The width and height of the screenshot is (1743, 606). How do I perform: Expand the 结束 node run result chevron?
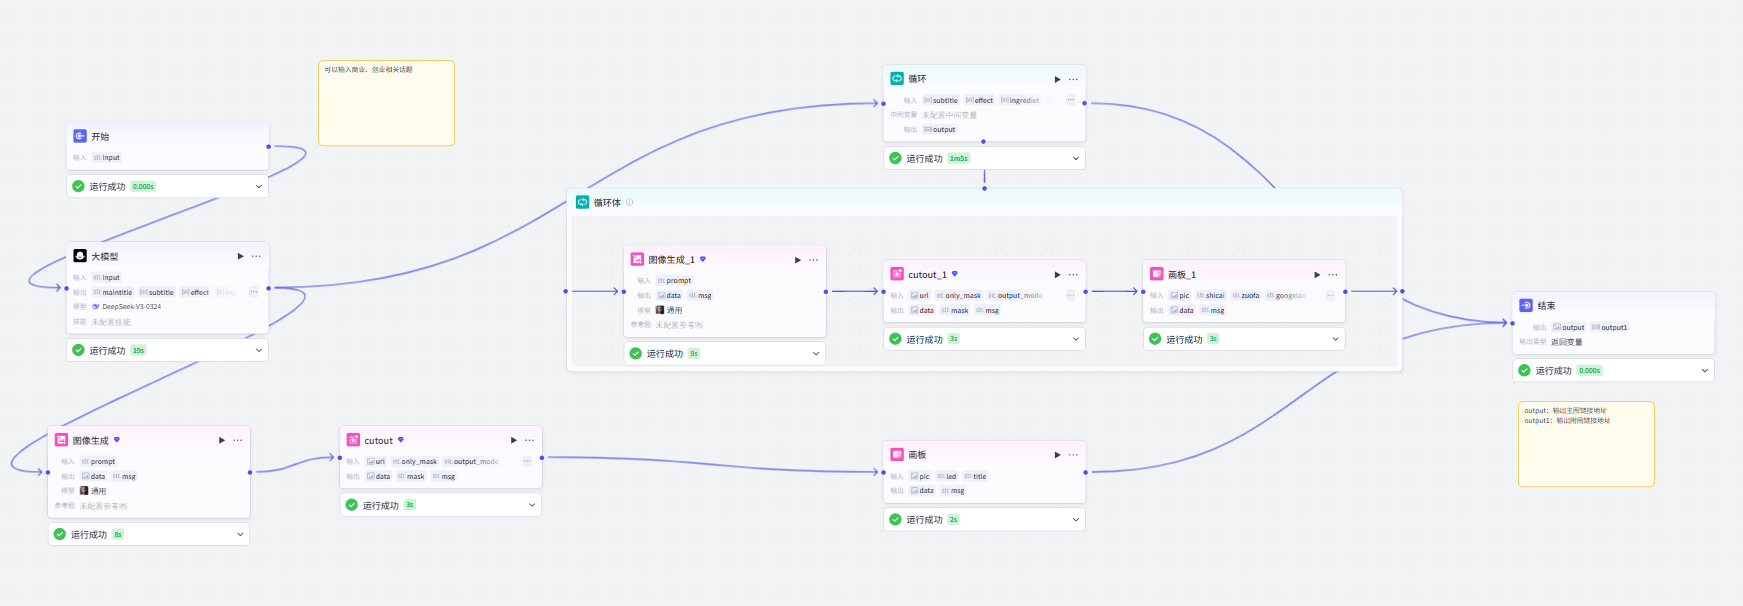tap(1704, 370)
